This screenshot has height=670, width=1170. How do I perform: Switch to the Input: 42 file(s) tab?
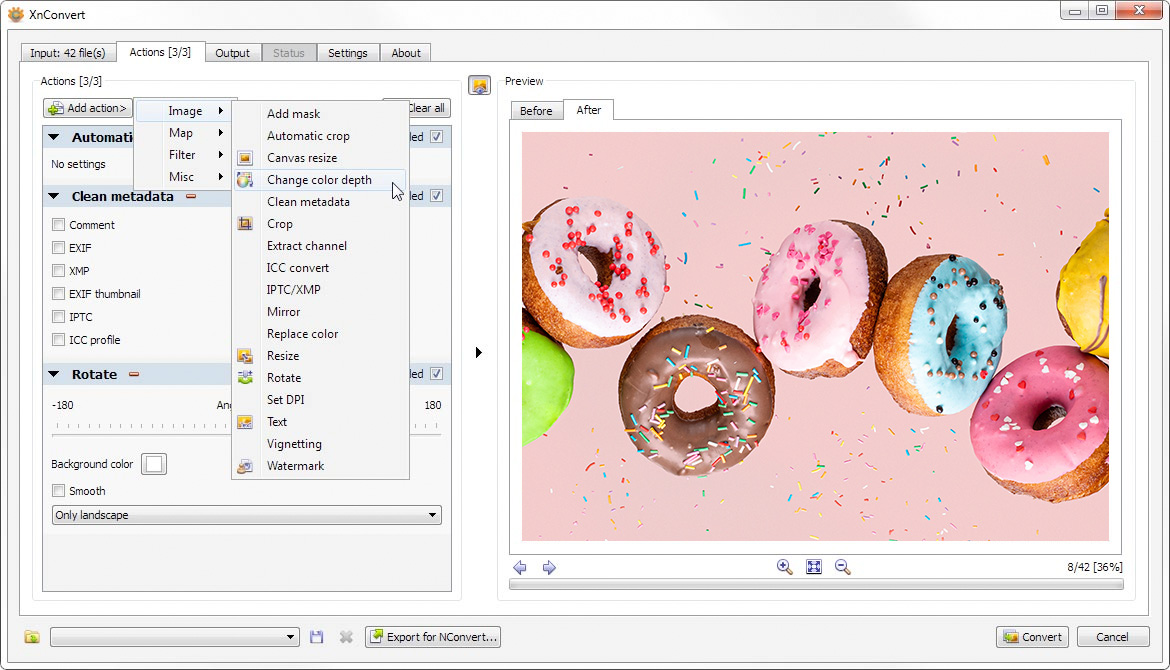[x=68, y=53]
